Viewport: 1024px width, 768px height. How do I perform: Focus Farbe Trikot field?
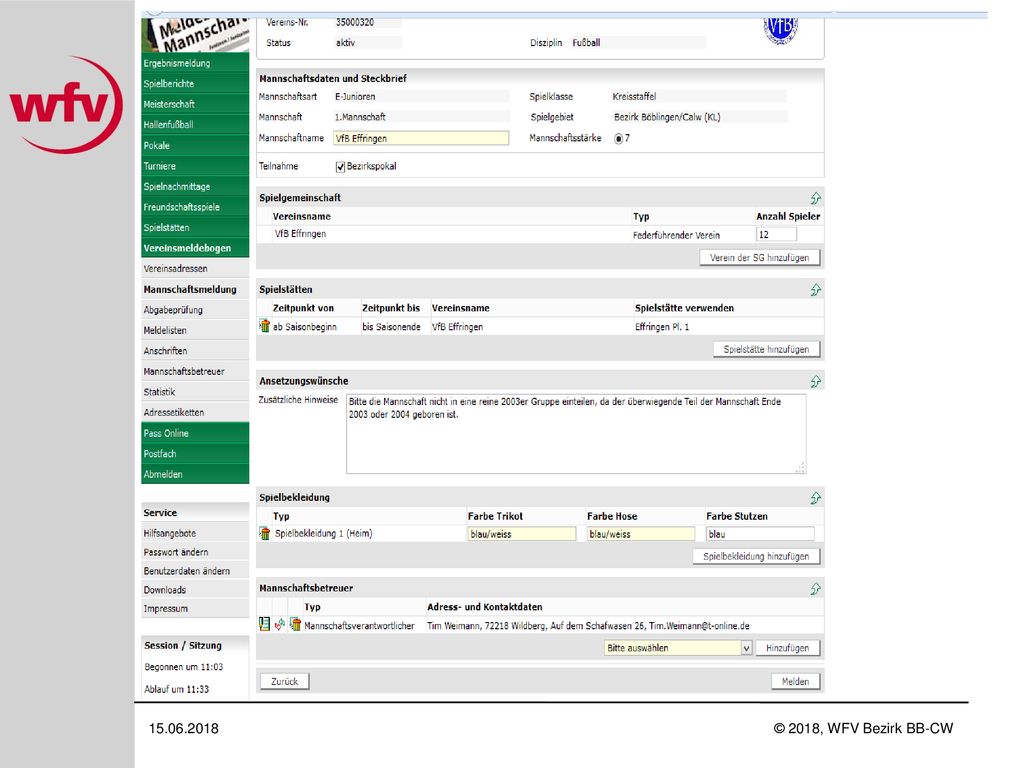(x=522, y=534)
